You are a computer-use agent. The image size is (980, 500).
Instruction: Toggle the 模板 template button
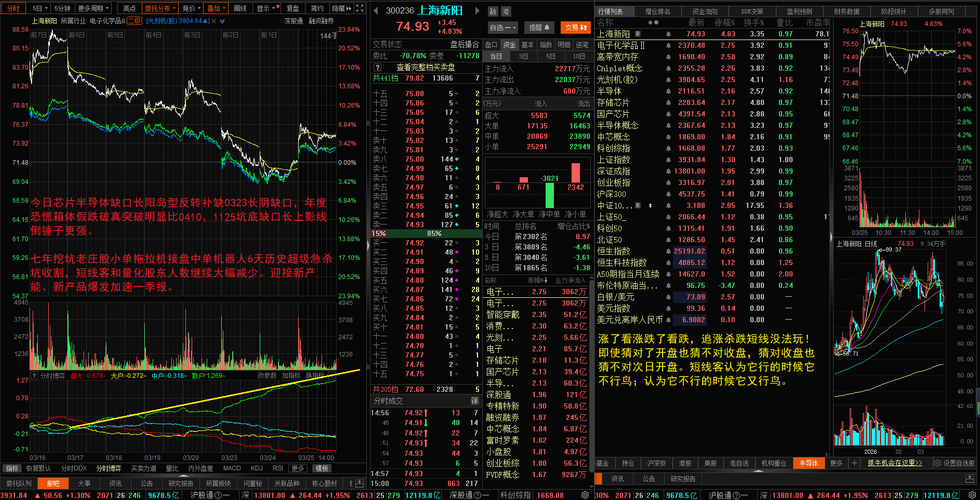coord(322,469)
